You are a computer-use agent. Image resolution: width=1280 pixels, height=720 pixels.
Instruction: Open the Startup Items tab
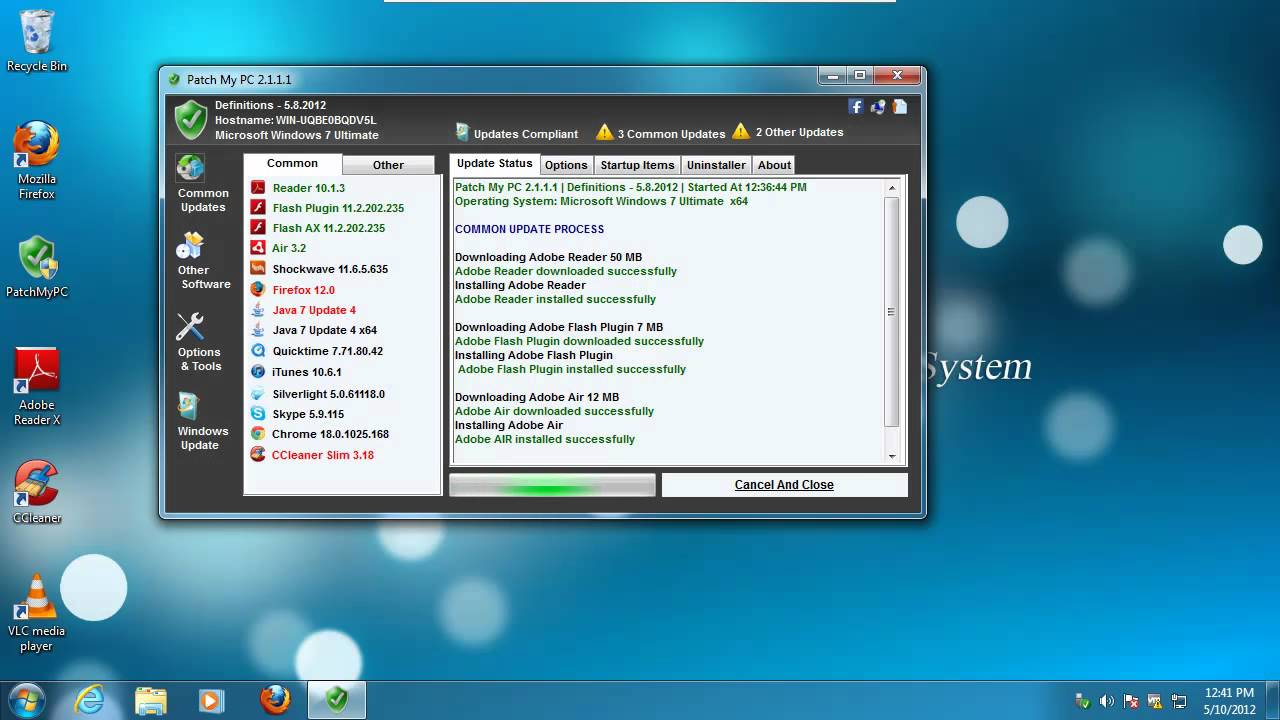pos(637,165)
